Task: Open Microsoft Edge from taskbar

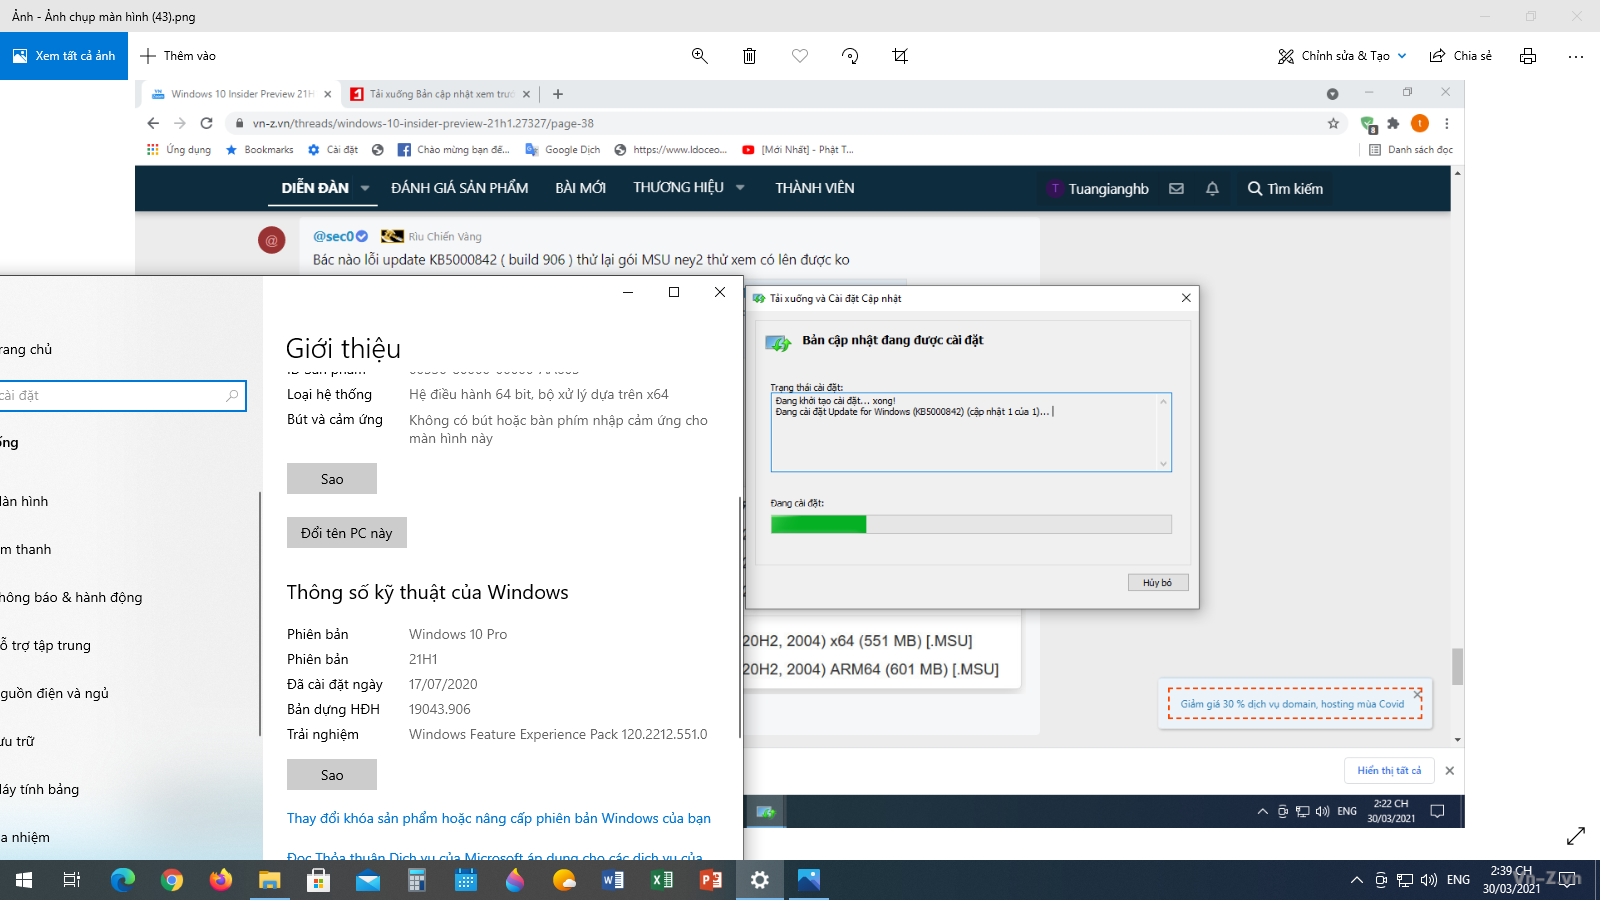Action: point(123,880)
